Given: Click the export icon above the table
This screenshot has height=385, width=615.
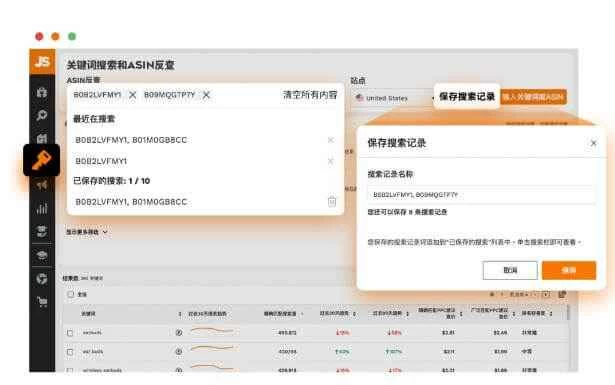Looking at the screenshot, I should point(562,294).
